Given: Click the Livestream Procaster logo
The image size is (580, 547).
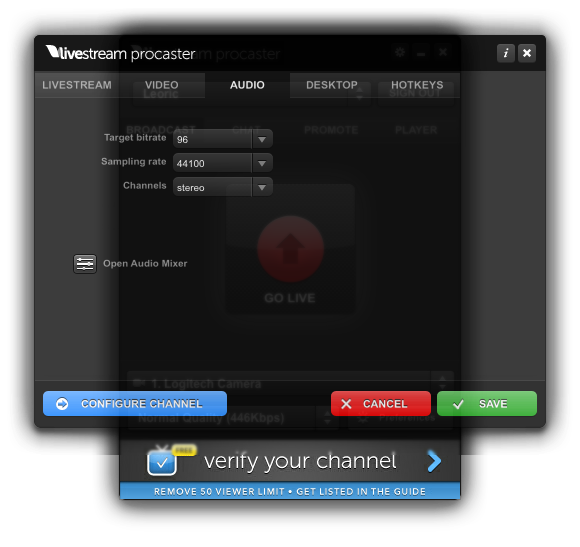Looking at the screenshot, I should pyautogui.click(x=120, y=53).
